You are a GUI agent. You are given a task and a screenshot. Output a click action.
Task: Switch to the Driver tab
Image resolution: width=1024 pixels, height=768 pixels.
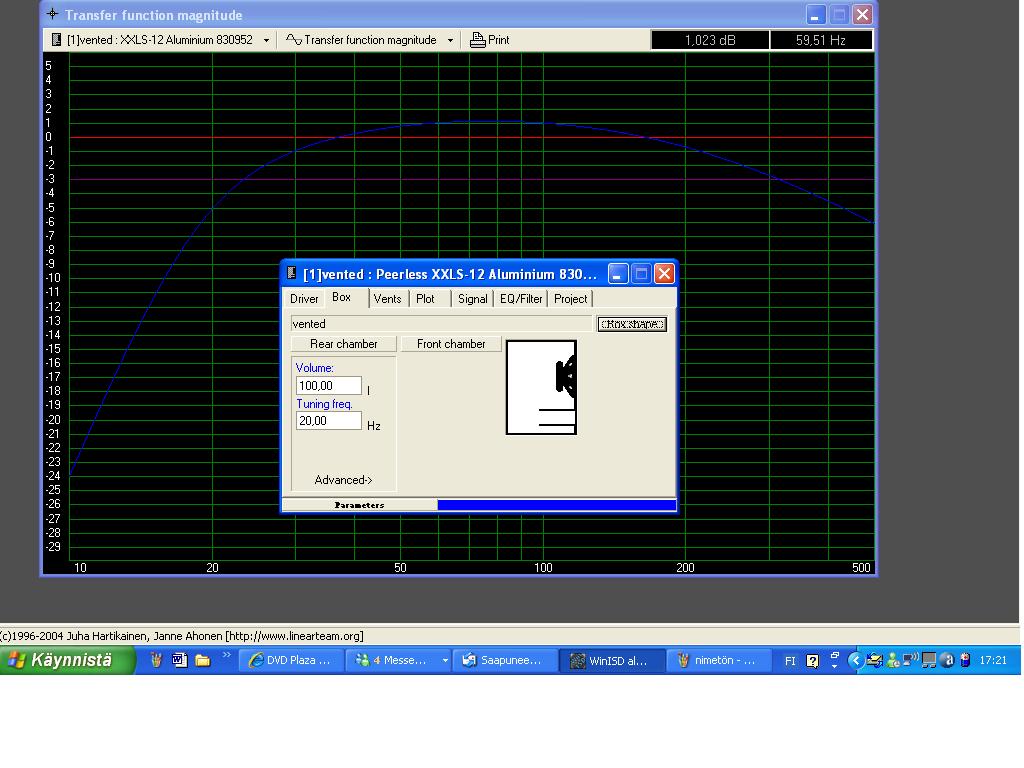[x=304, y=299]
